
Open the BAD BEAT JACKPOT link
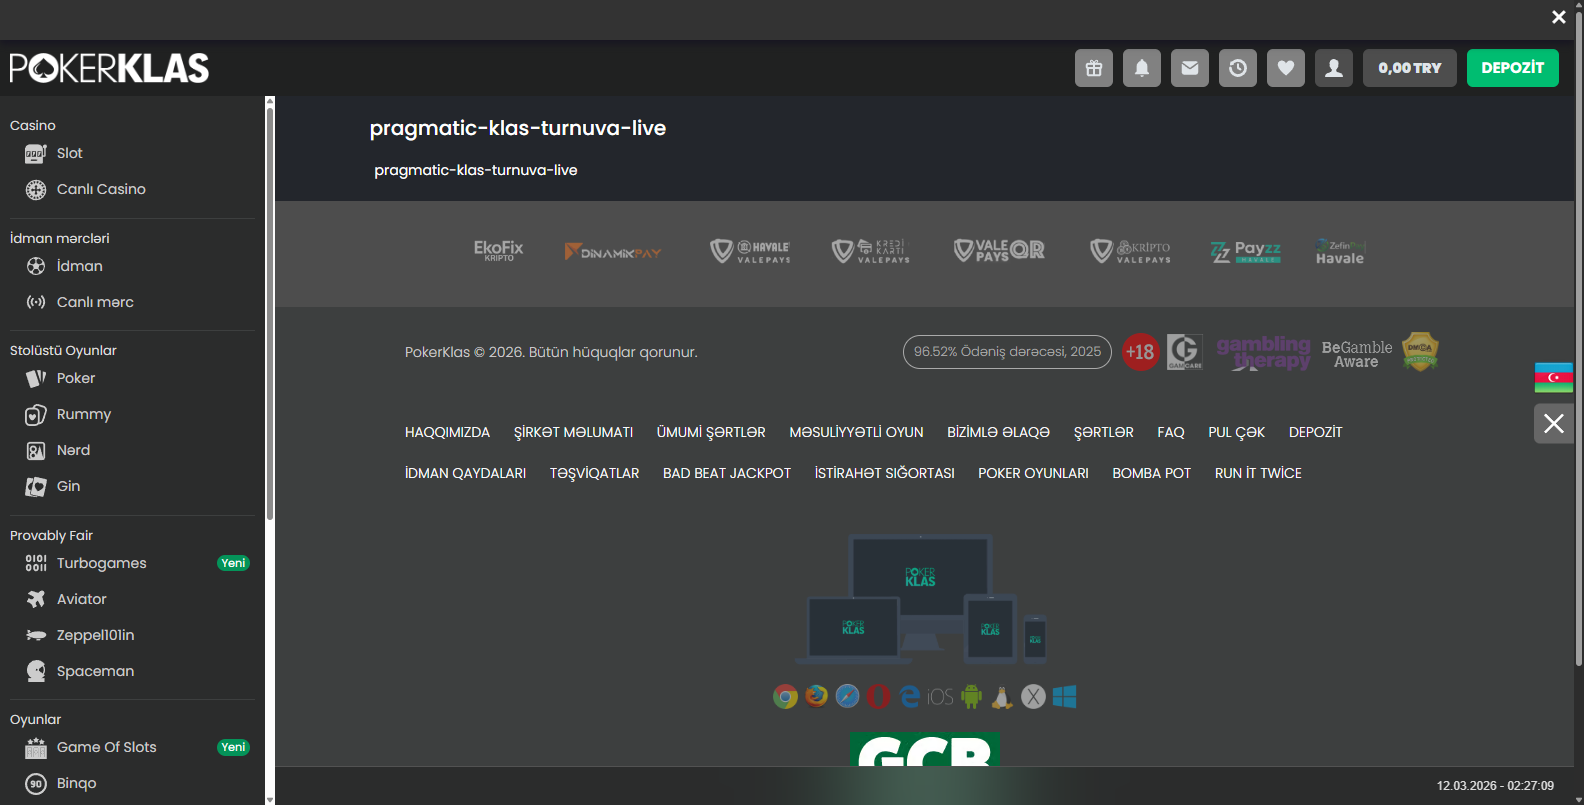(x=727, y=473)
